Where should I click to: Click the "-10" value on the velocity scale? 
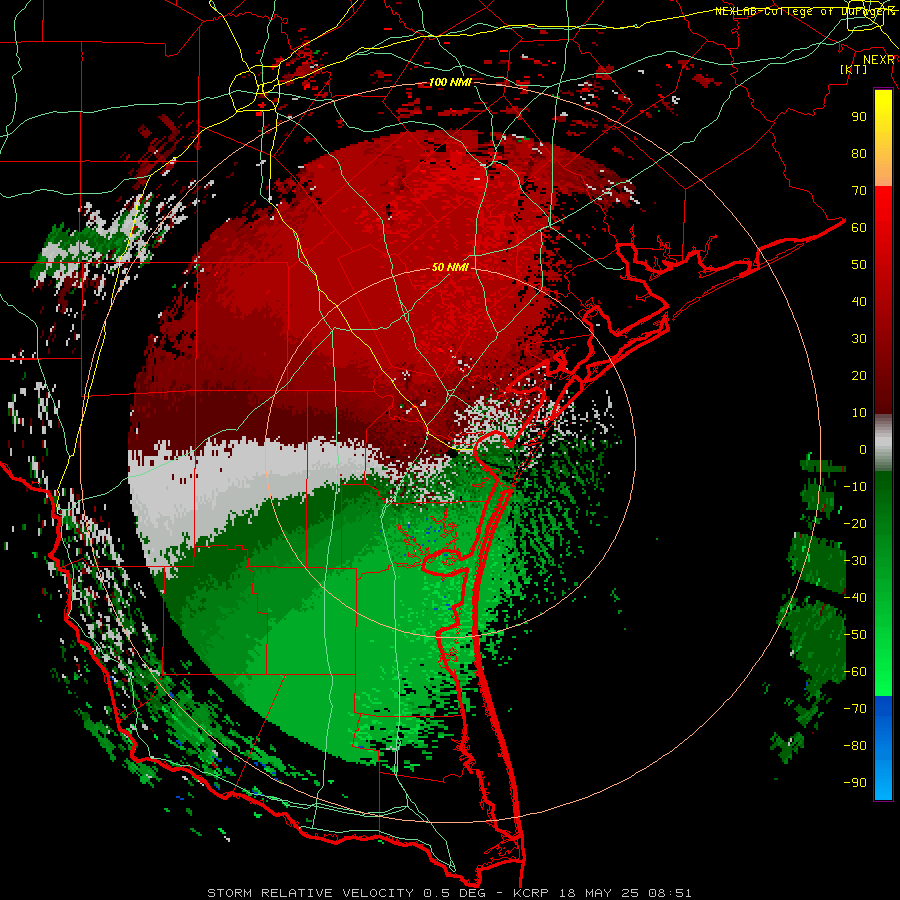tap(855, 487)
